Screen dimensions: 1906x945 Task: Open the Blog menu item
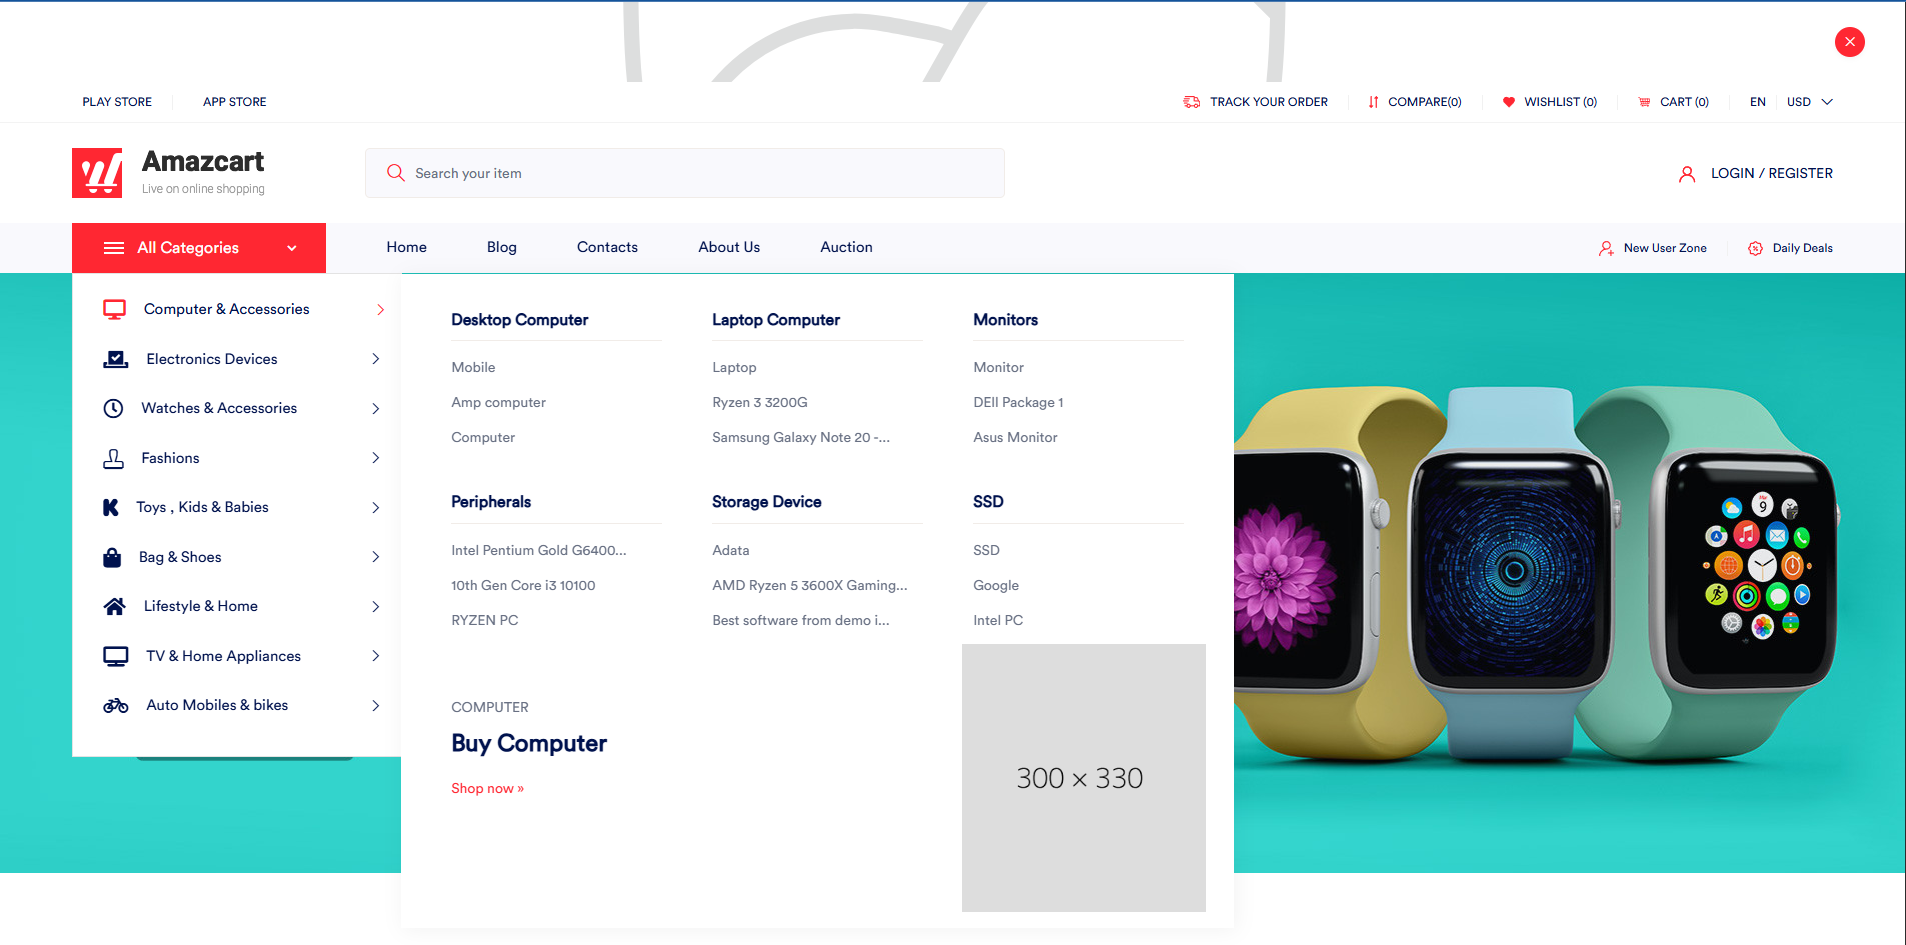coord(502,247)
